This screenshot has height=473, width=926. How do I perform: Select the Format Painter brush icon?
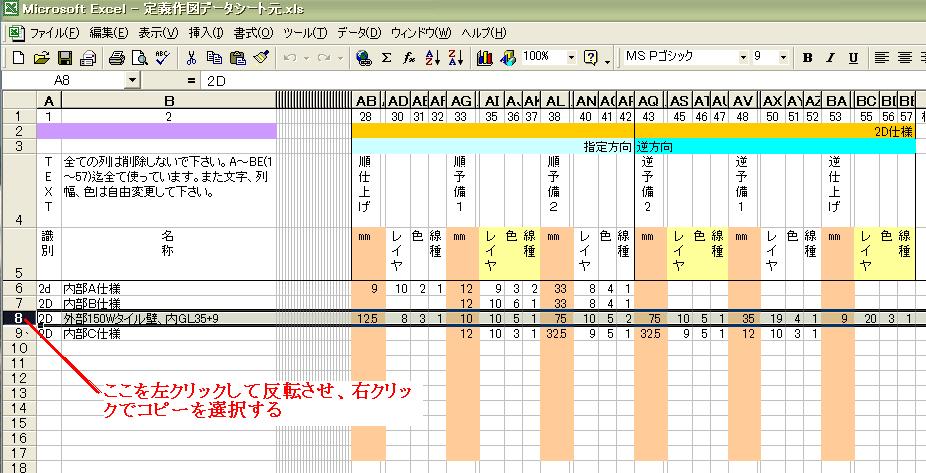[x=261, y=57]
